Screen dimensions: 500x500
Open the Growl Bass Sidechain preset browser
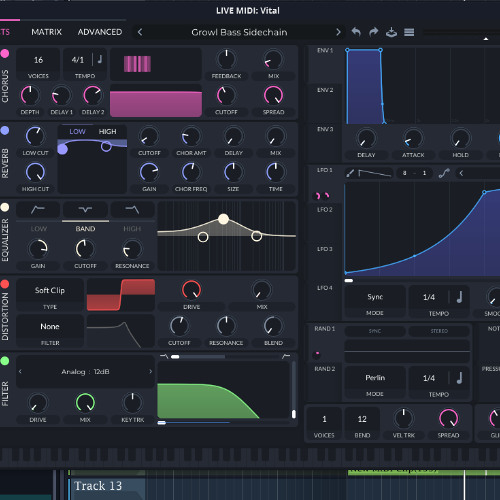(239, 32)
